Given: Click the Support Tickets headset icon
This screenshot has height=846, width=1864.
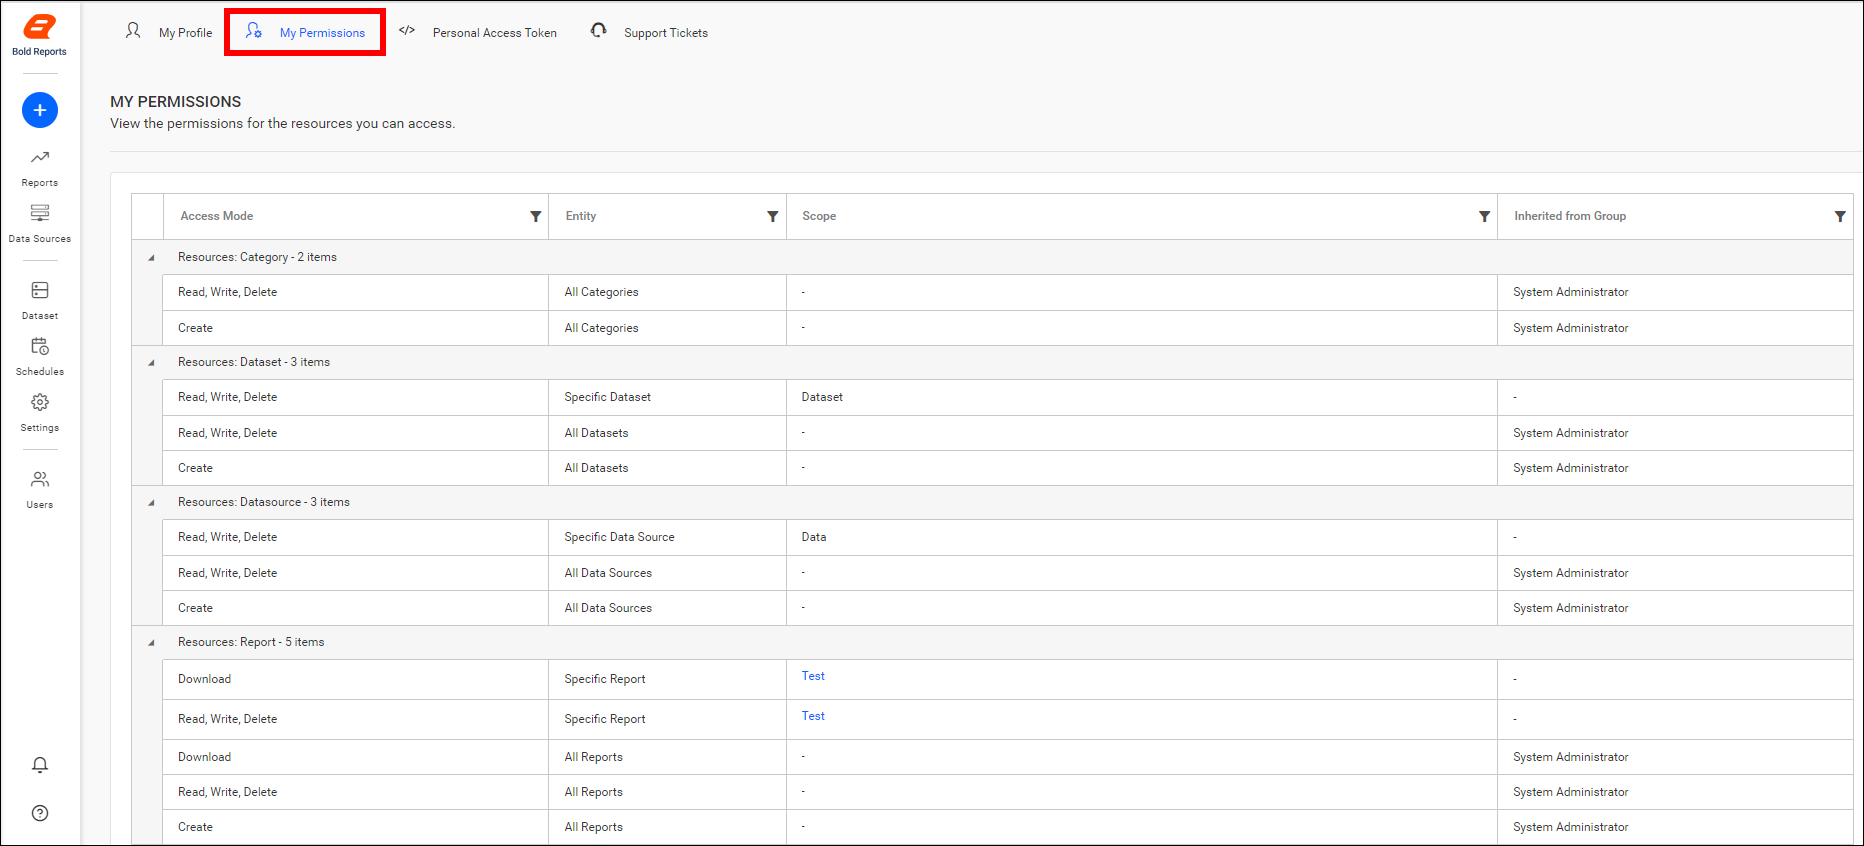Looking at the screenshot, I should [598, 31].
